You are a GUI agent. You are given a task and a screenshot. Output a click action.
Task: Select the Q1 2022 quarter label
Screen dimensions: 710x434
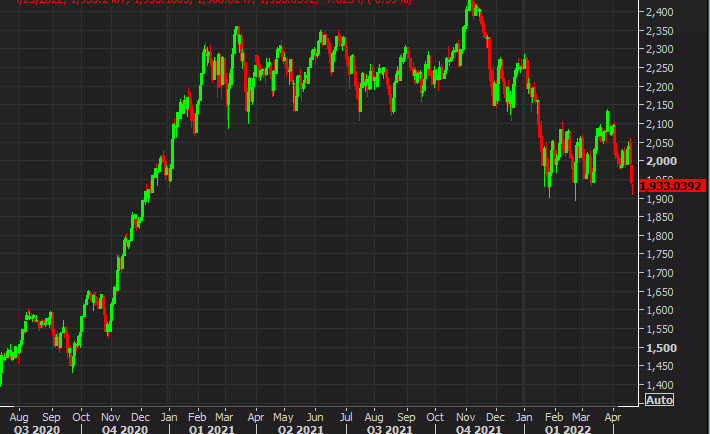coord(565,428)
